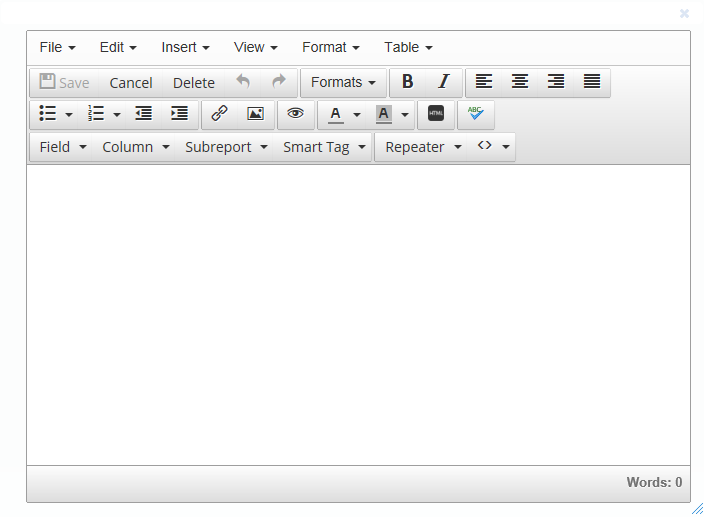The image size is (704, 517).
Task: Center align the text
Action: [520, 82]
